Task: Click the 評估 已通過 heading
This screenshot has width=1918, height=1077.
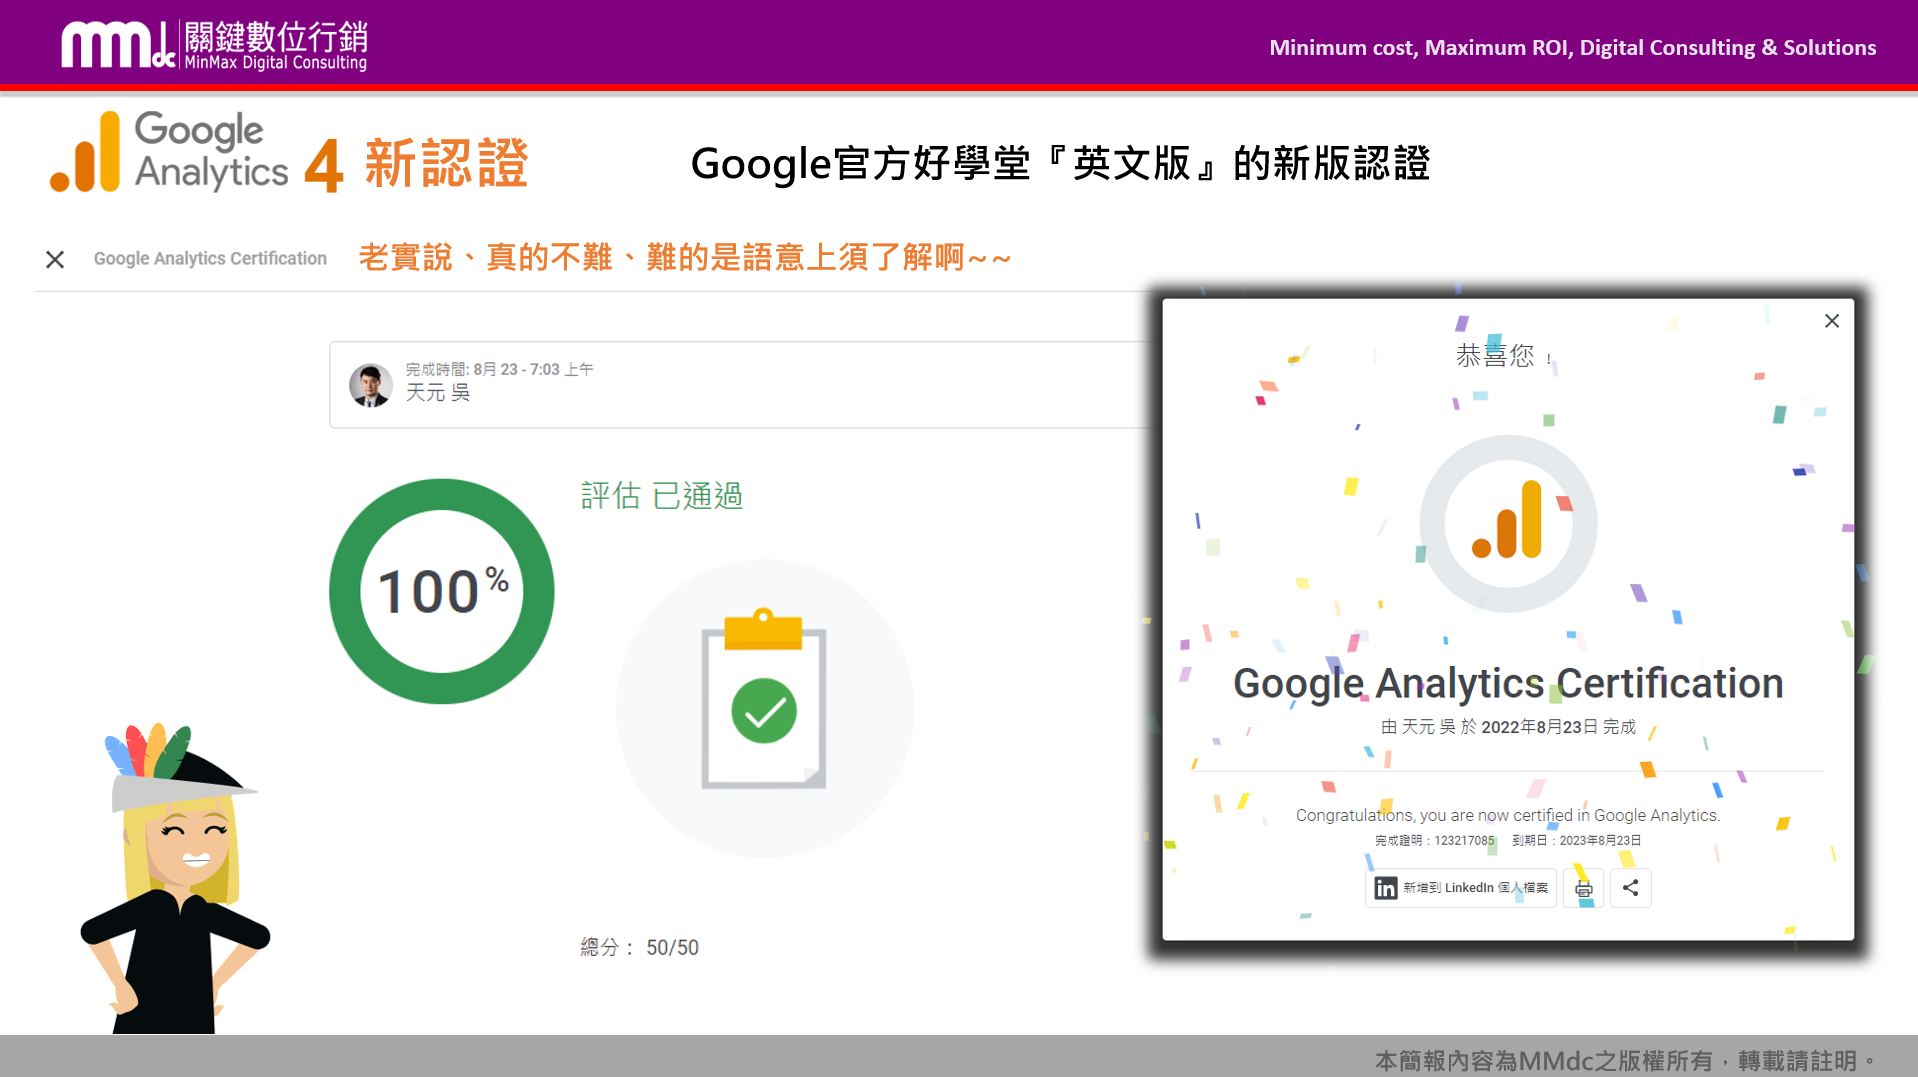Action: coord(661,496)
